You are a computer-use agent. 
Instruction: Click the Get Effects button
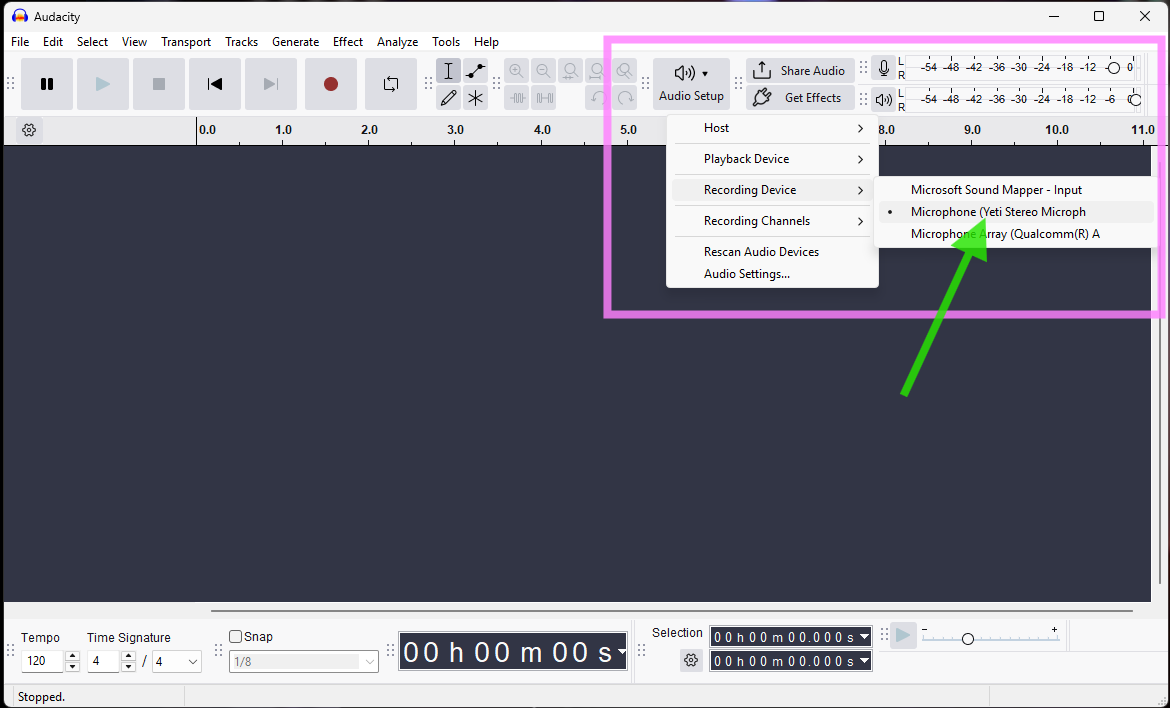800,98
